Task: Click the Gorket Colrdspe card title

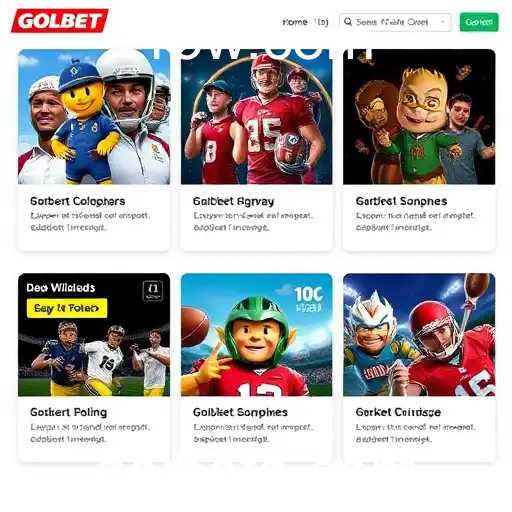Action: point(398,412)
